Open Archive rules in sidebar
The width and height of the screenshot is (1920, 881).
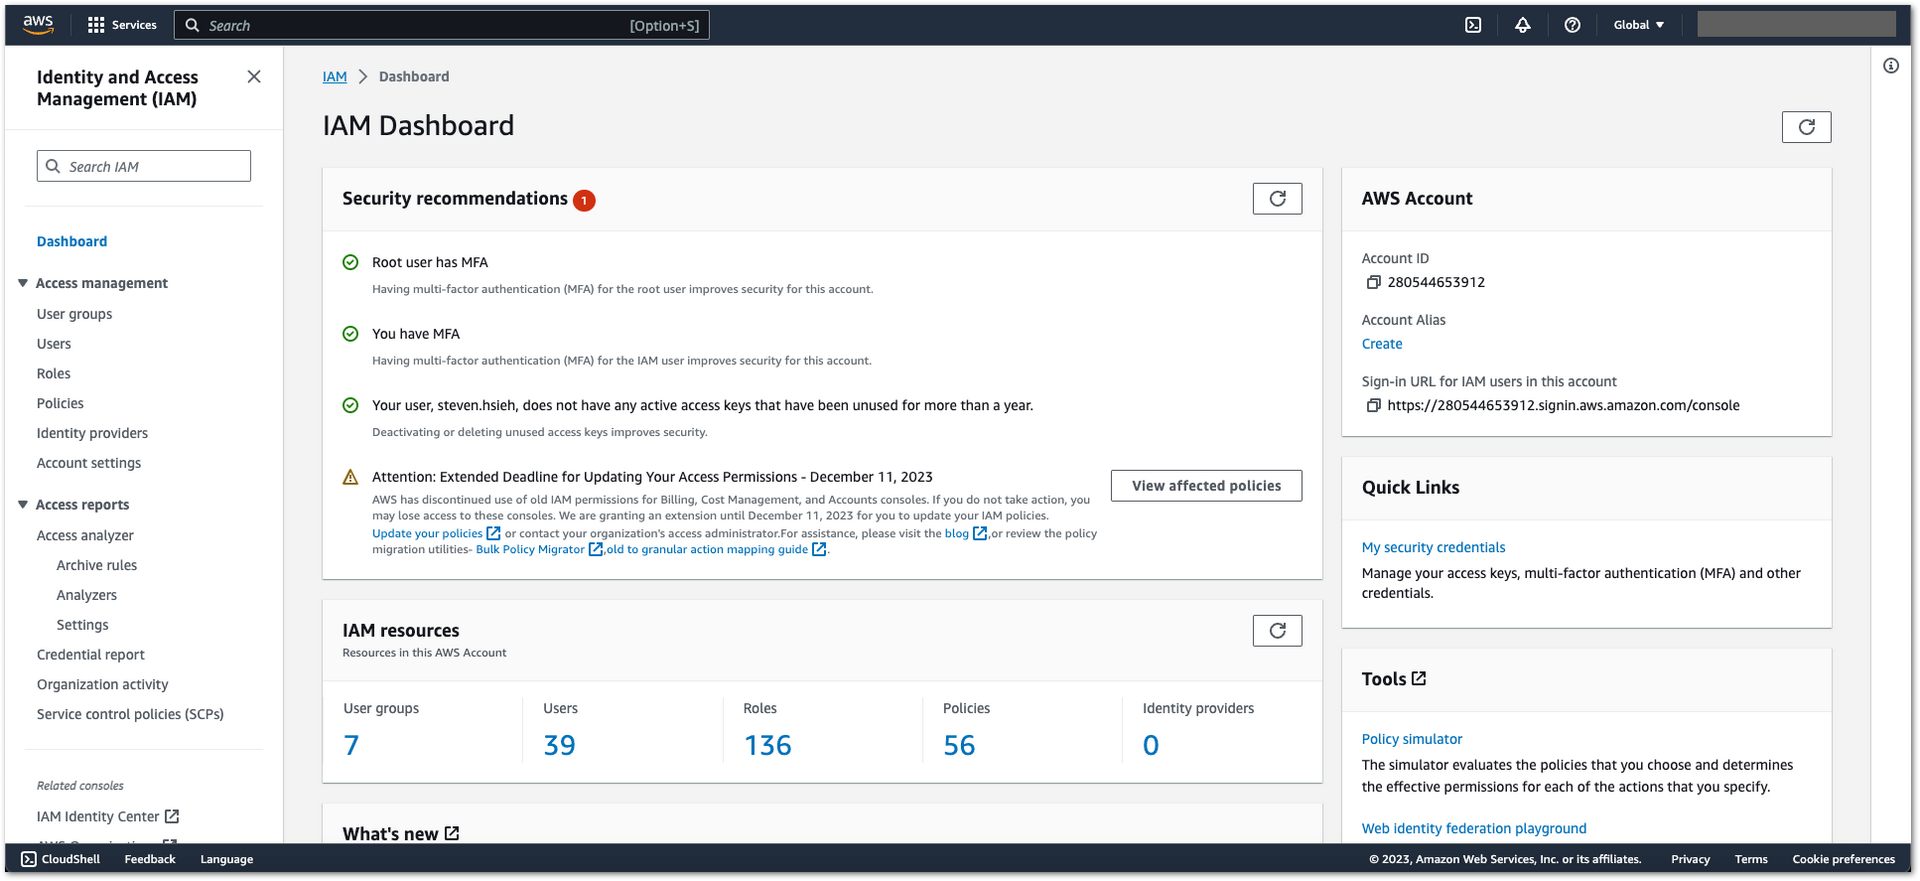[97, 565]
